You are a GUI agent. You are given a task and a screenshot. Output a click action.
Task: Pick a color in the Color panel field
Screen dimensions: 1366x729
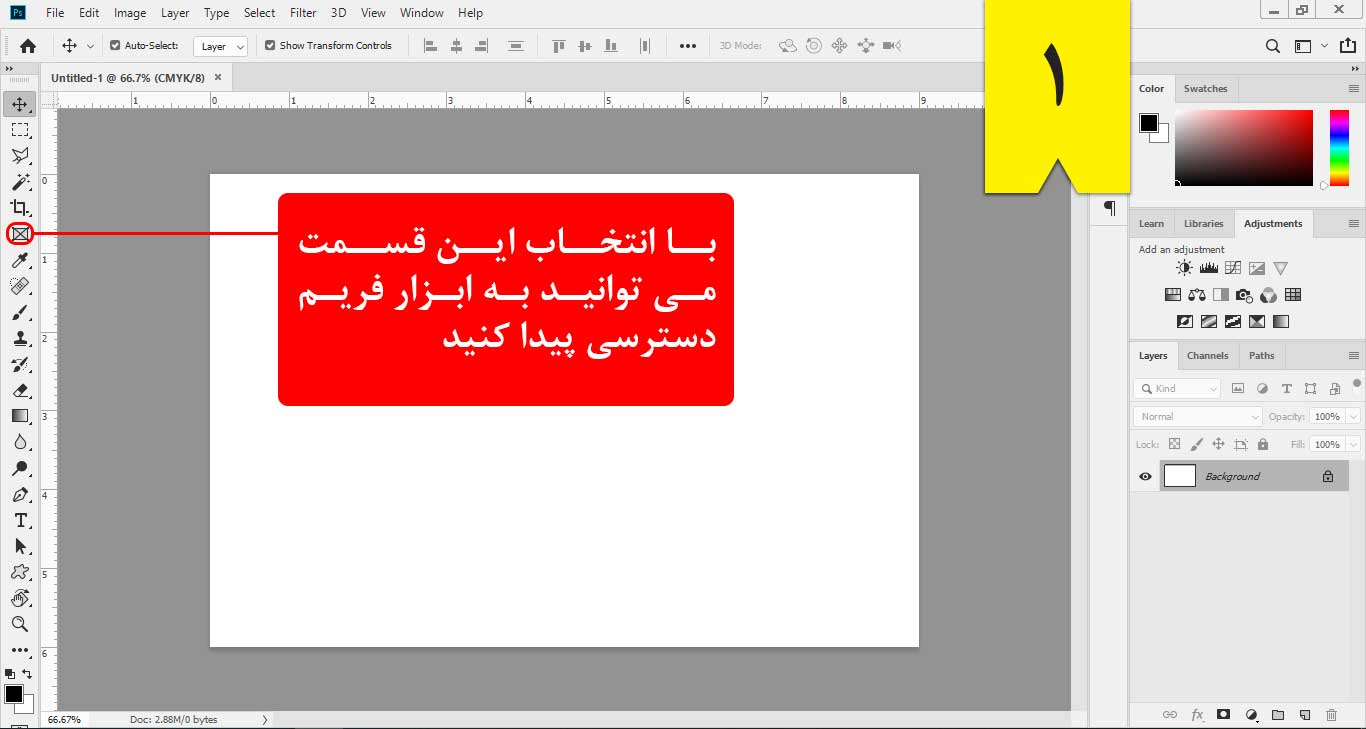1244,148
